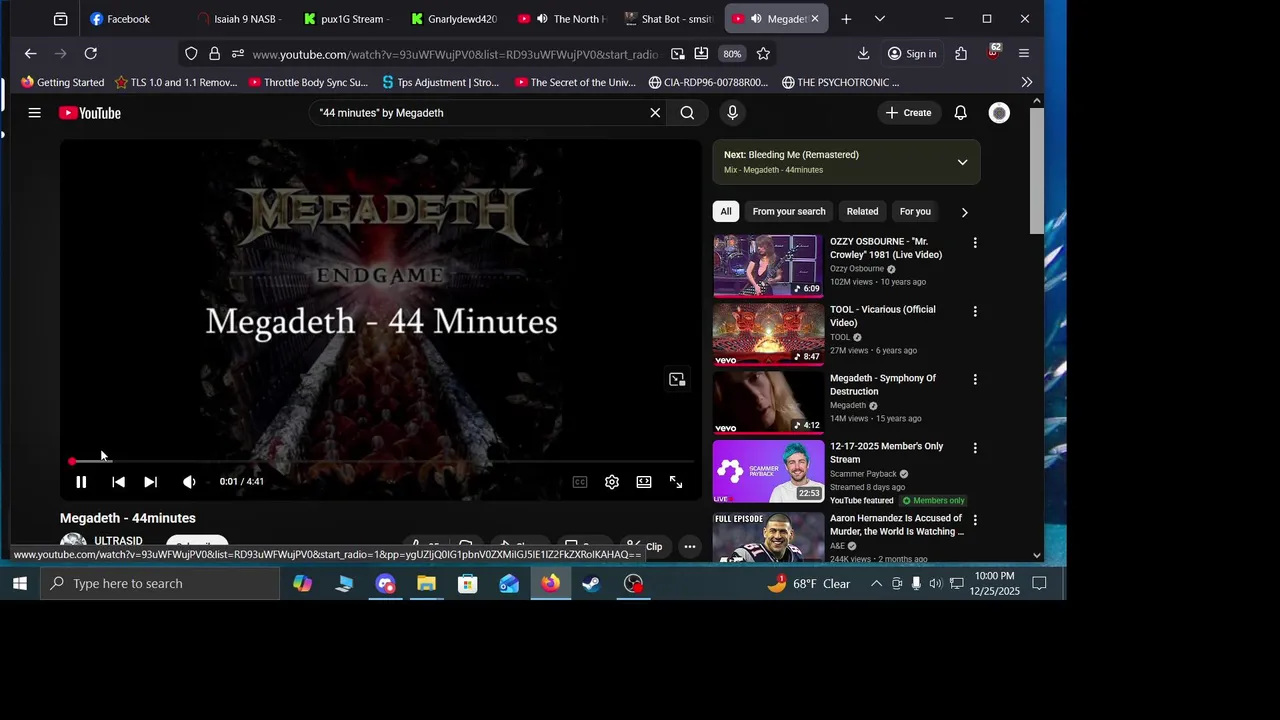Open the 12-17-2025 Member's Only Stream title
Image resolution: width=1280 pixels, height=720 pixels.
coord(887,453)
